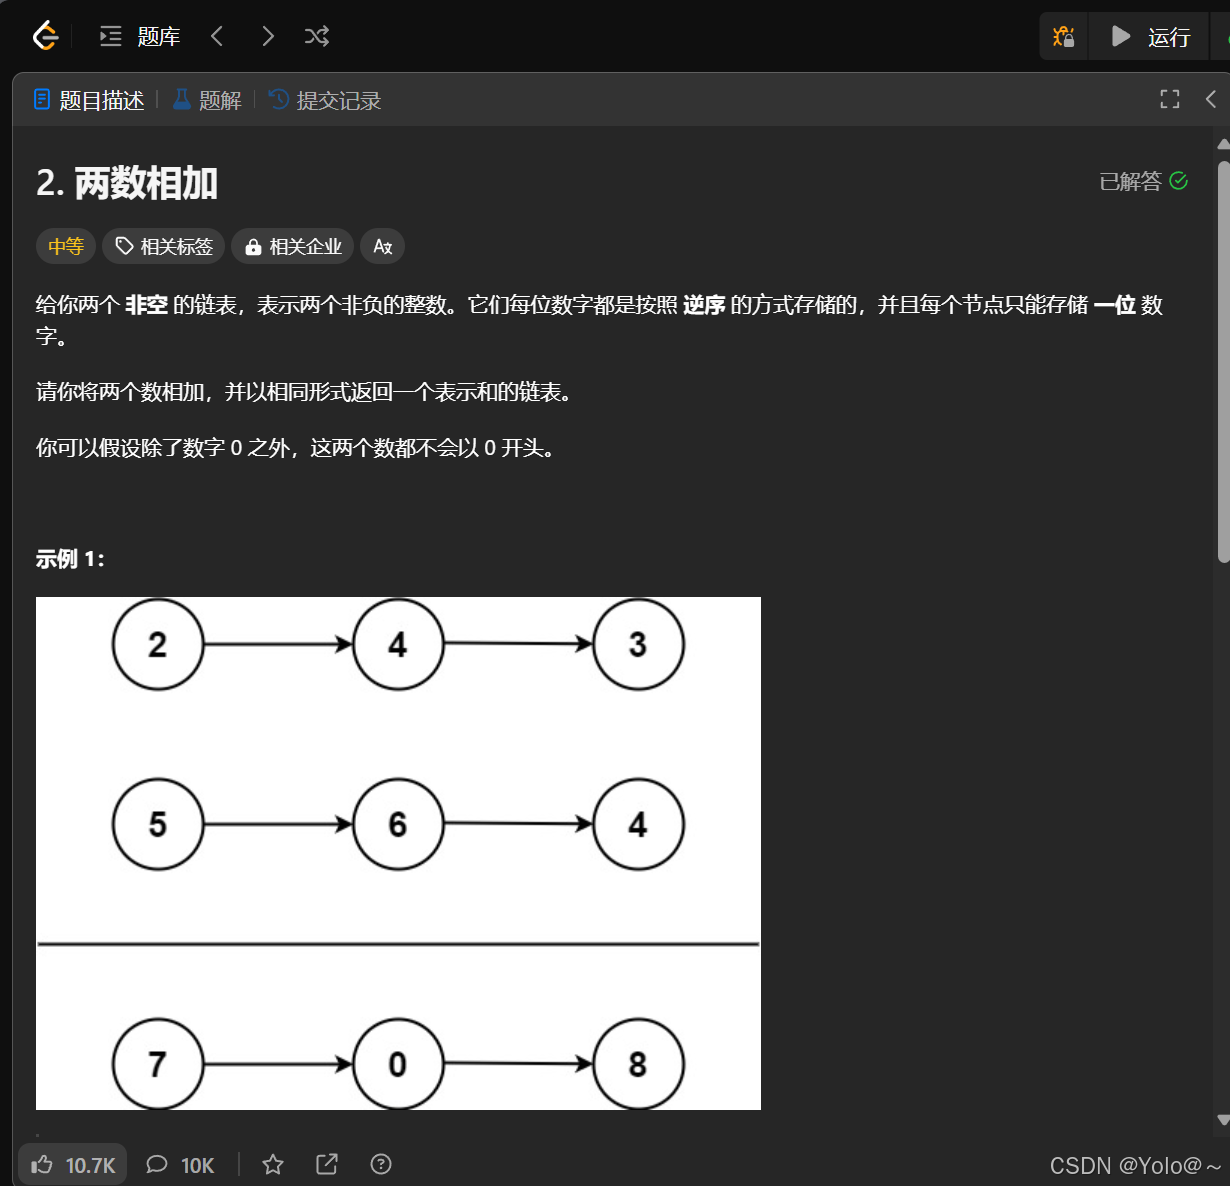Like the problem 10.7K thumbs-up

coord(74,1165)
